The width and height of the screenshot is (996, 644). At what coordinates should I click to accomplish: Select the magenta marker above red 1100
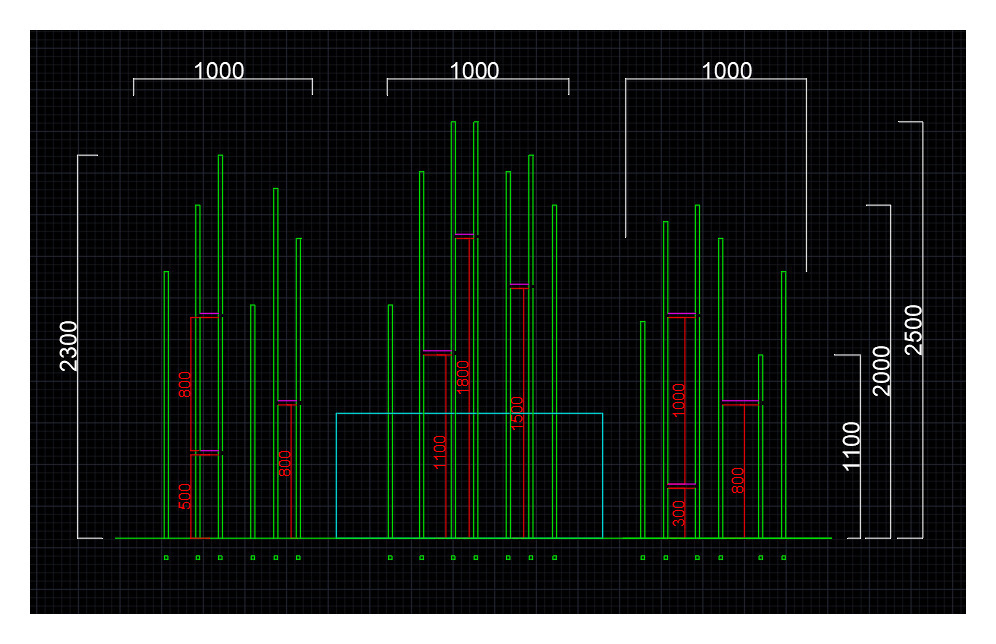(x=437, y=351)
